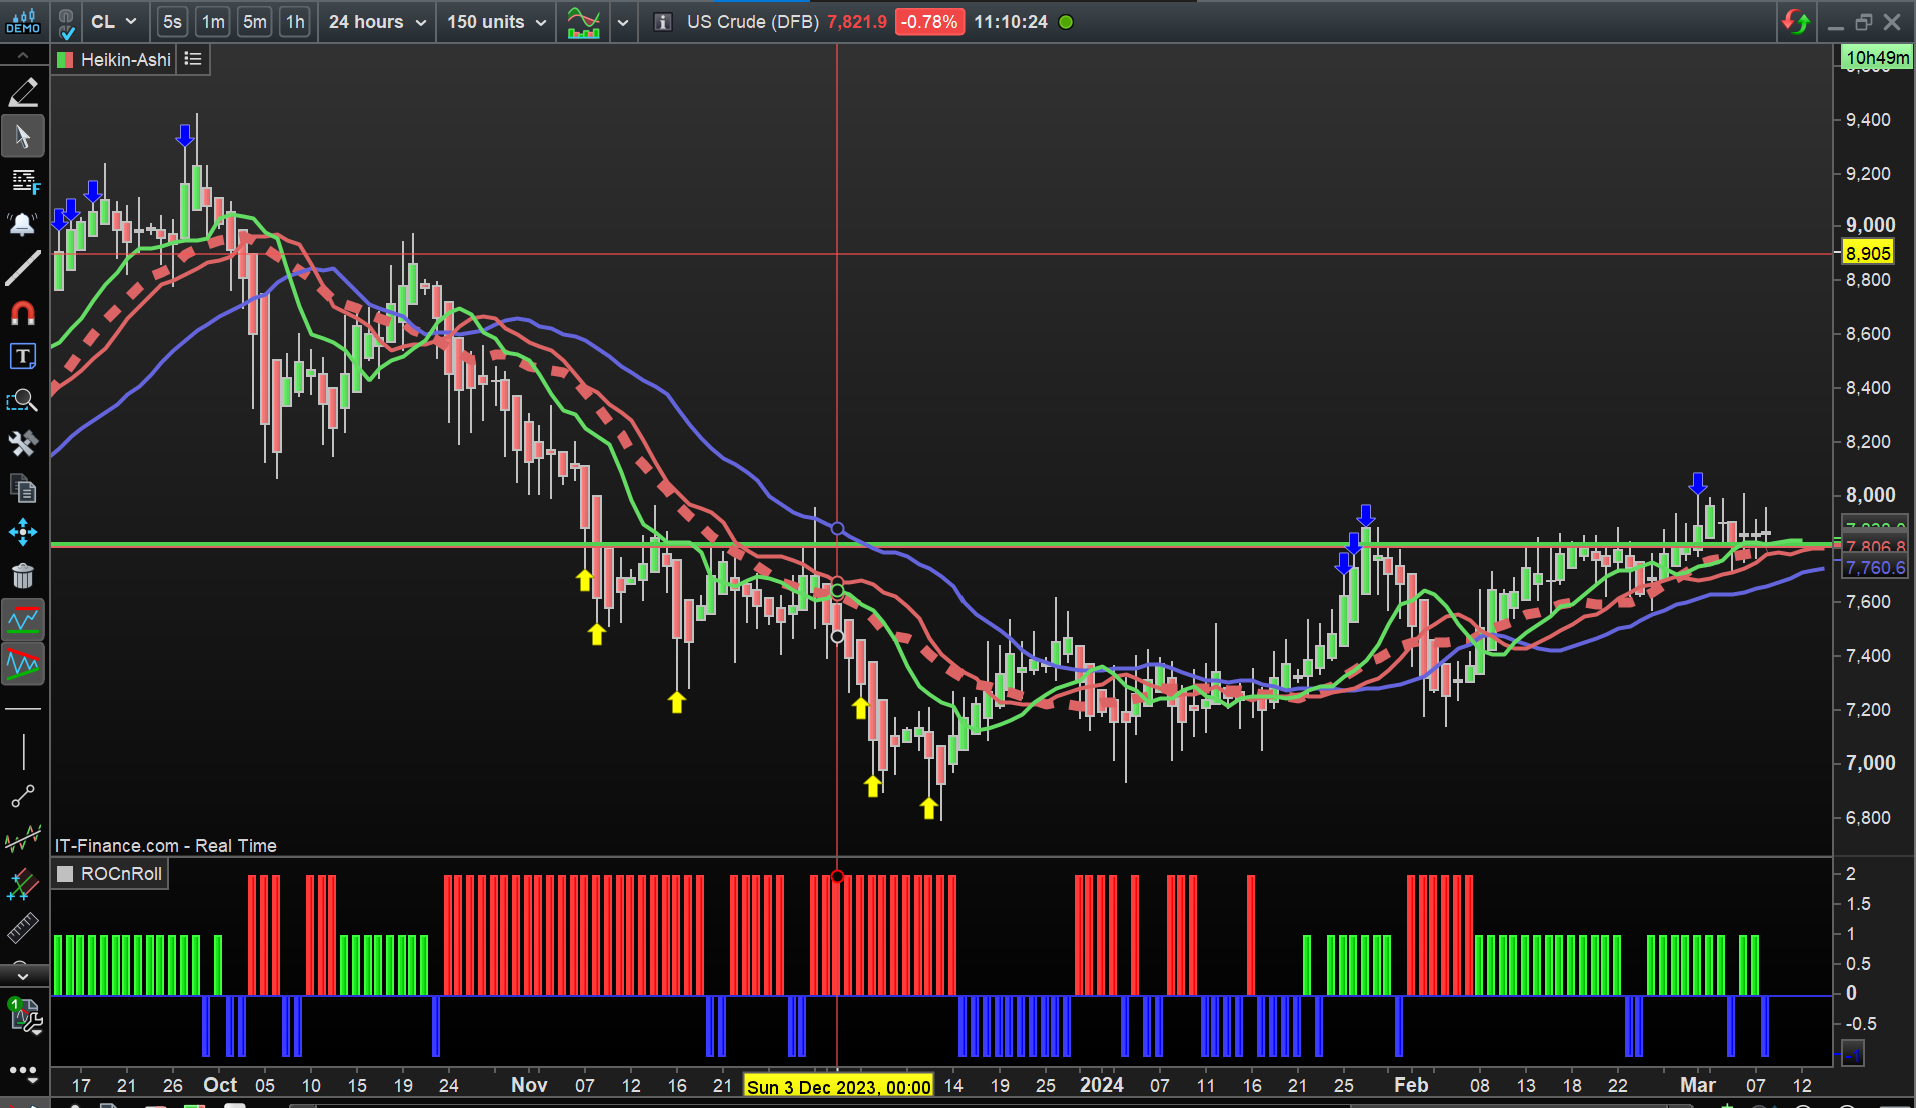The width and height of the screenshot is (1916, 1108).
Task: Toggle horizontal support resistance detection
Action: pyautogui.click(x=23, y=620)
